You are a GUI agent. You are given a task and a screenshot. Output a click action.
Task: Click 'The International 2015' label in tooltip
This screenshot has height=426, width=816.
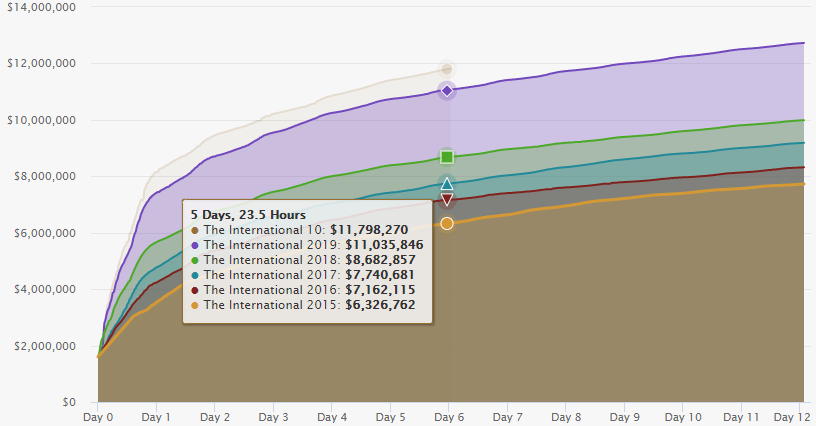[272, 305]
